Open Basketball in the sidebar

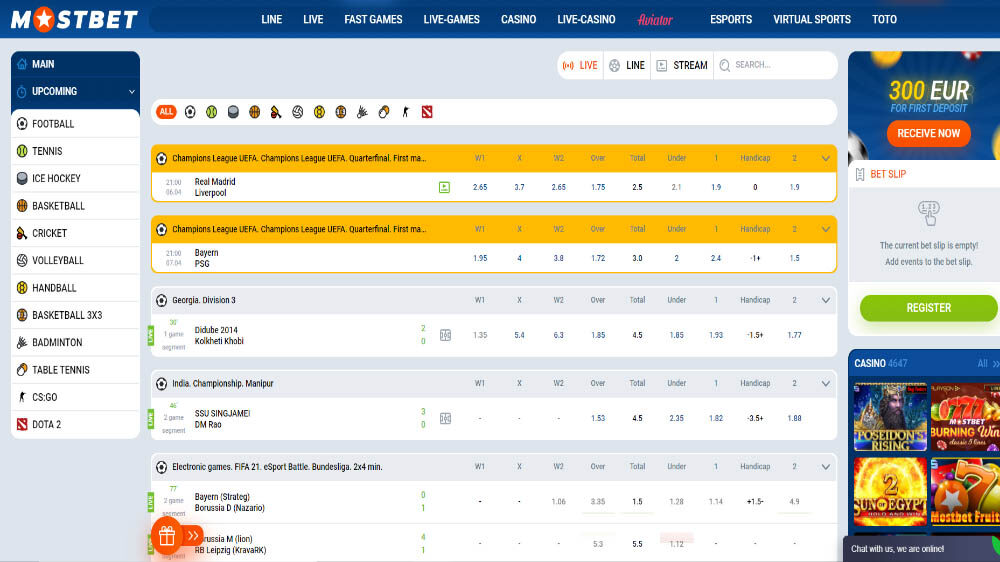75,206
